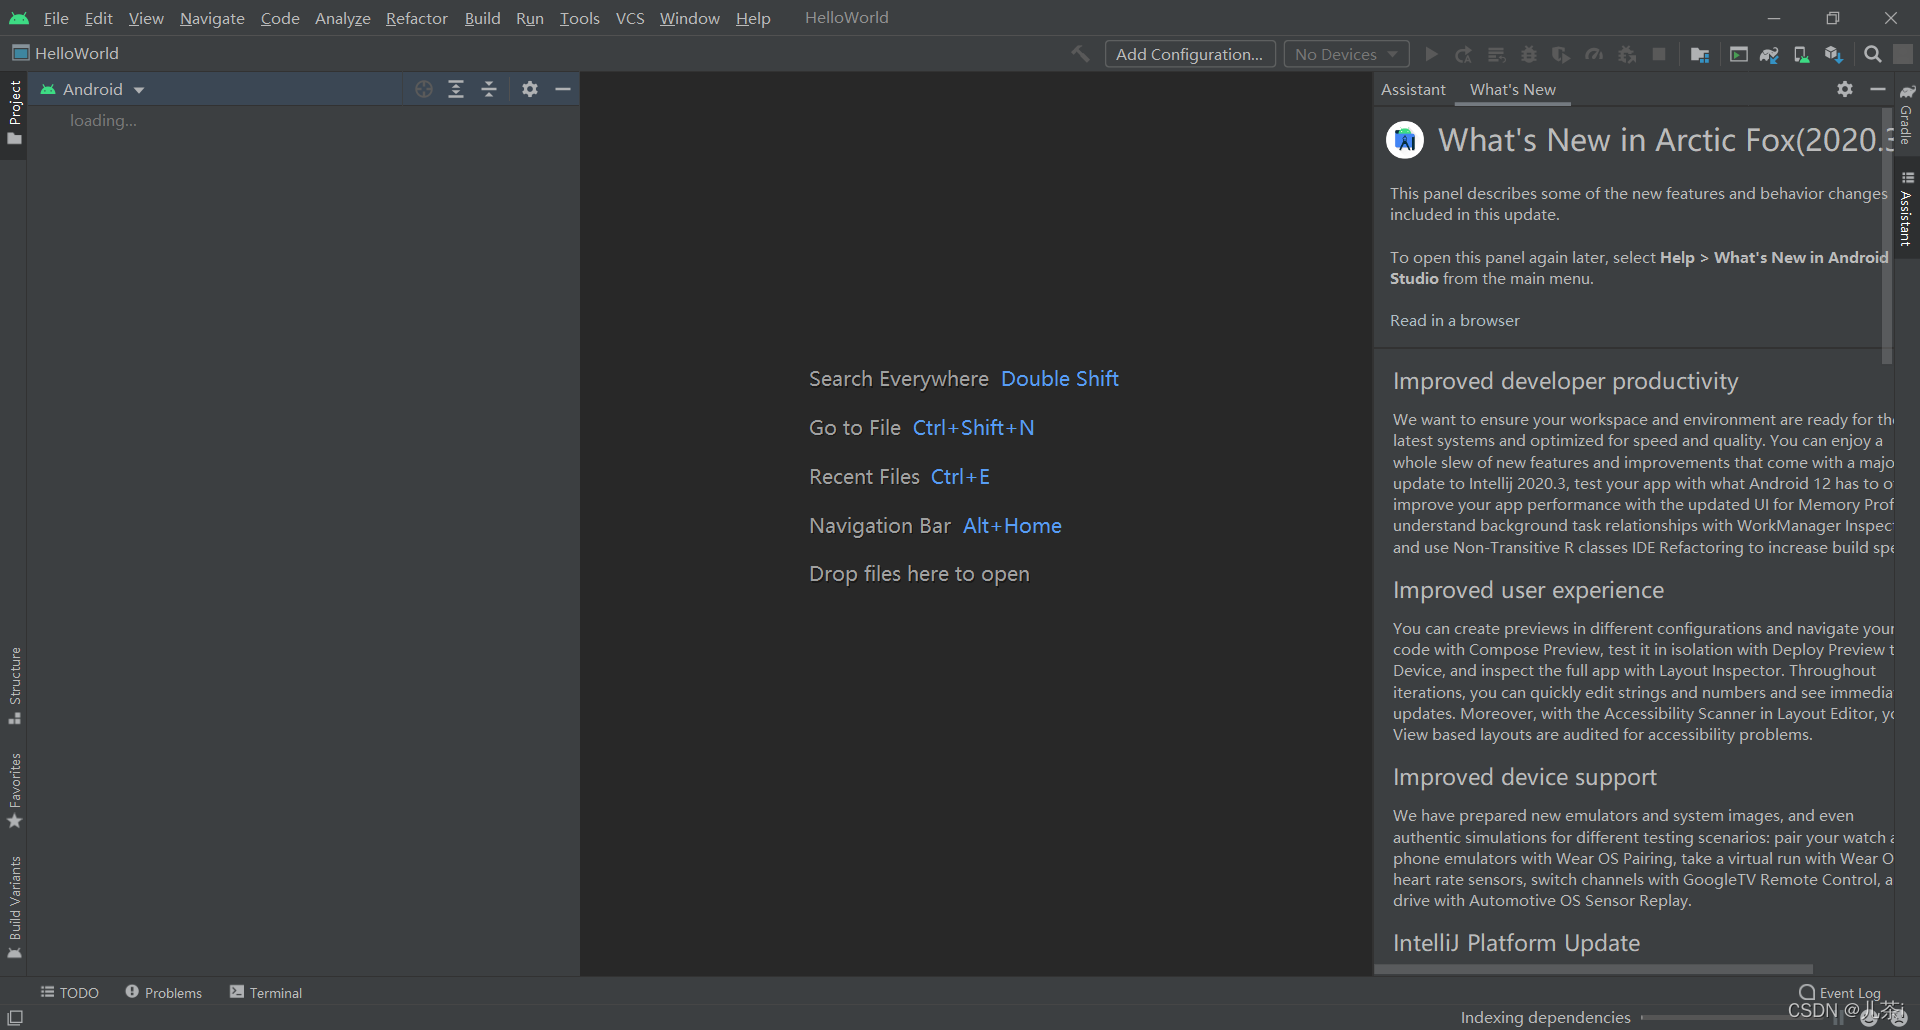Screen dimensions: 1920x1030
Task: Open the Refactor menu
Action: pyautogui.click(x=417, y=18)
